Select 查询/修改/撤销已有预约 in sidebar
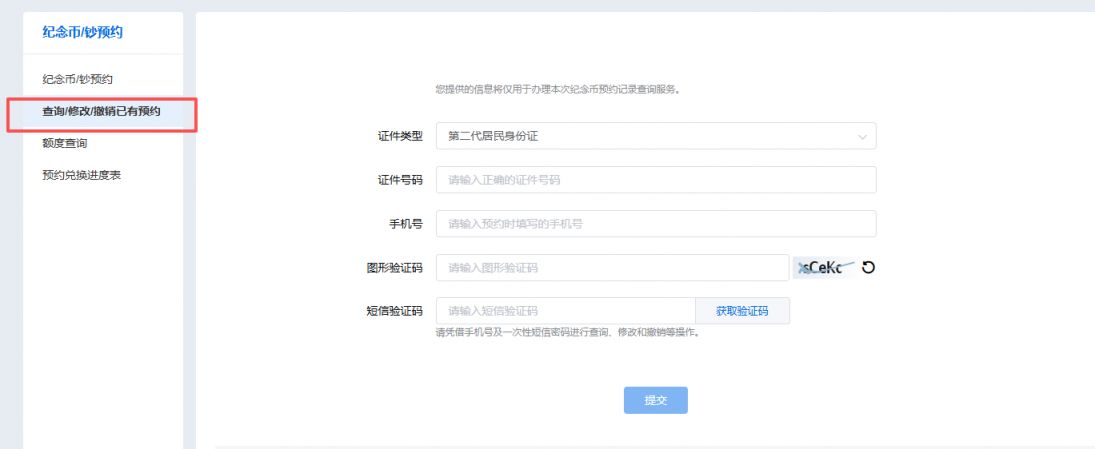The image size is (1095, 449). coord(103,112)
